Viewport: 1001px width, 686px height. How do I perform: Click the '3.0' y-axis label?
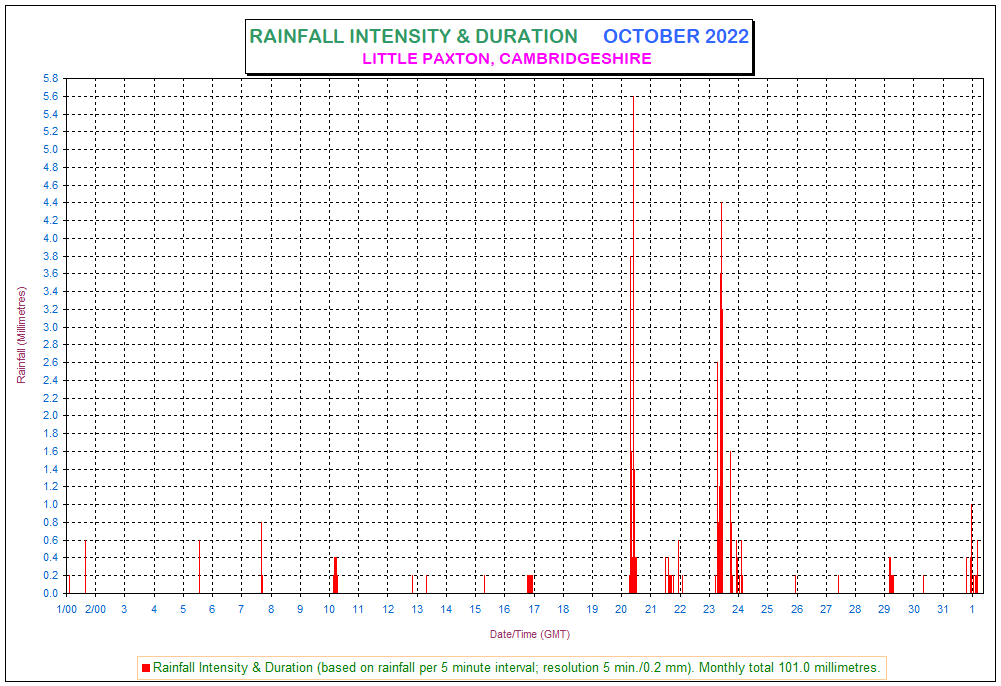pos(50,327)
